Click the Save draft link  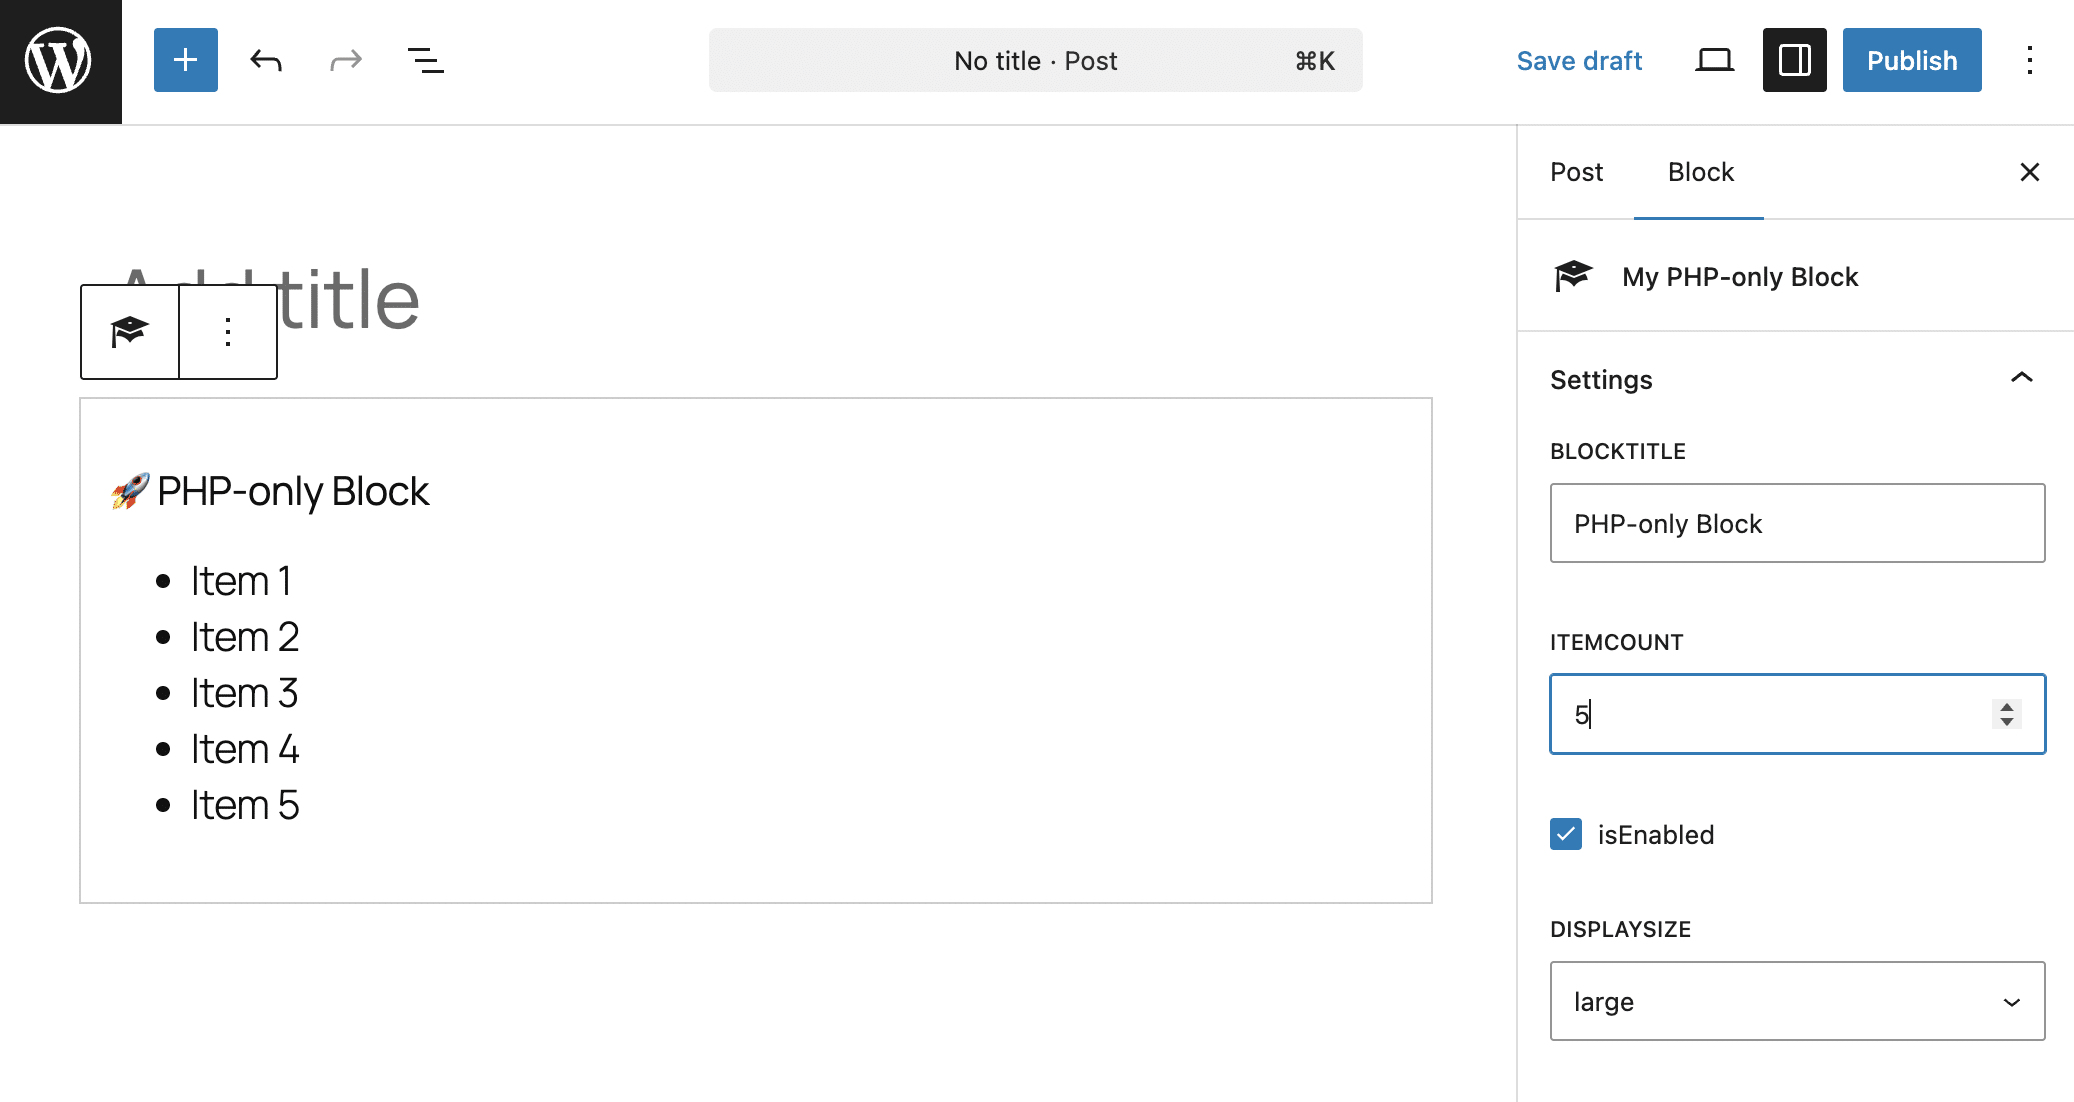1578,60
